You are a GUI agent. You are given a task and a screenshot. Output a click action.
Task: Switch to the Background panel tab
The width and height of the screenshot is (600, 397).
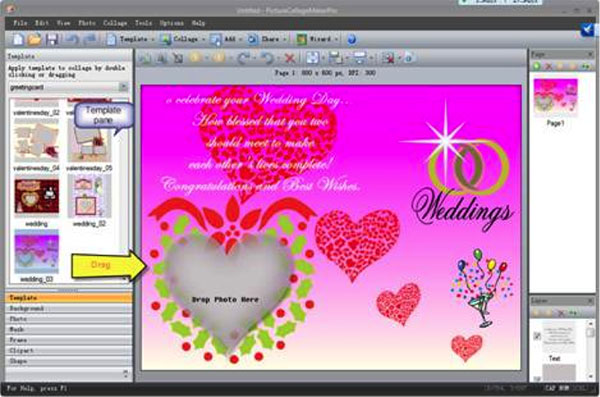[69, 308]
